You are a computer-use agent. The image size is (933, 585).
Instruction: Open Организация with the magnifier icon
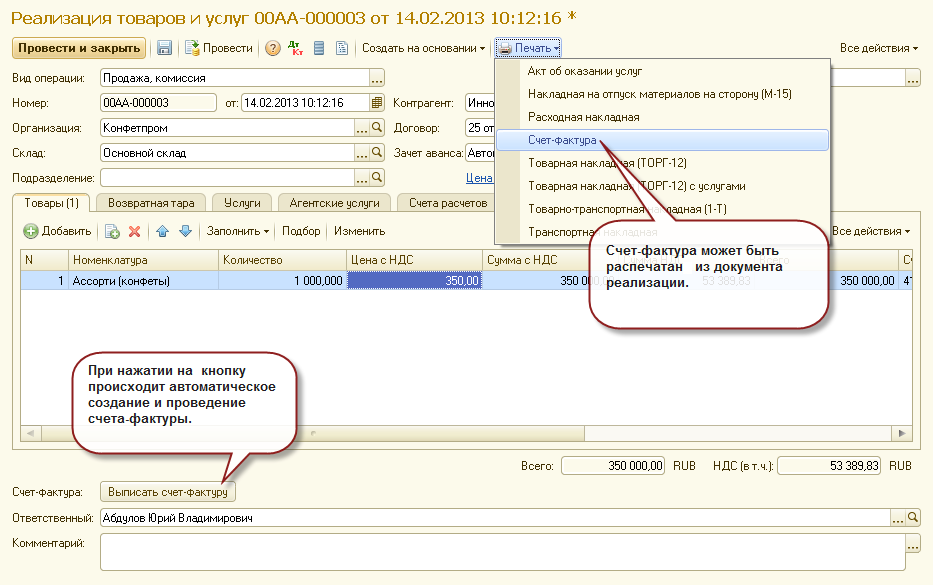click(377, 128)
